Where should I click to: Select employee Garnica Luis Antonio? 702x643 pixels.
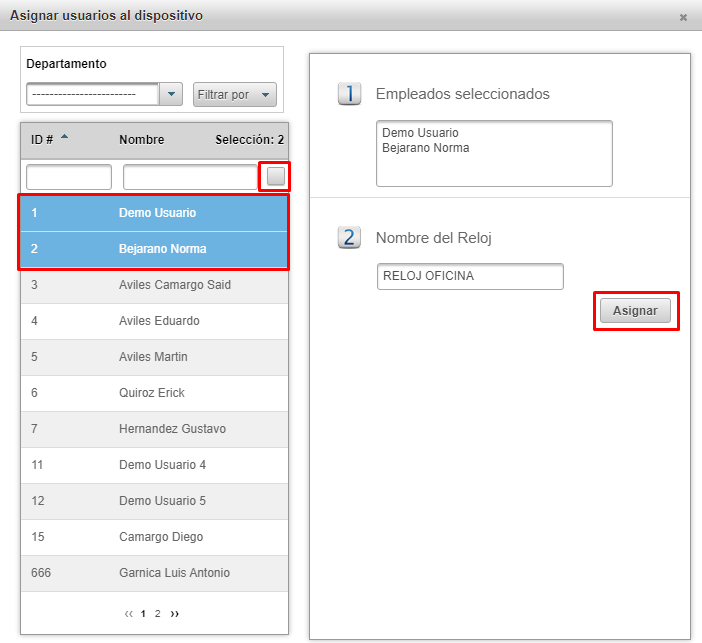[174, 573]
